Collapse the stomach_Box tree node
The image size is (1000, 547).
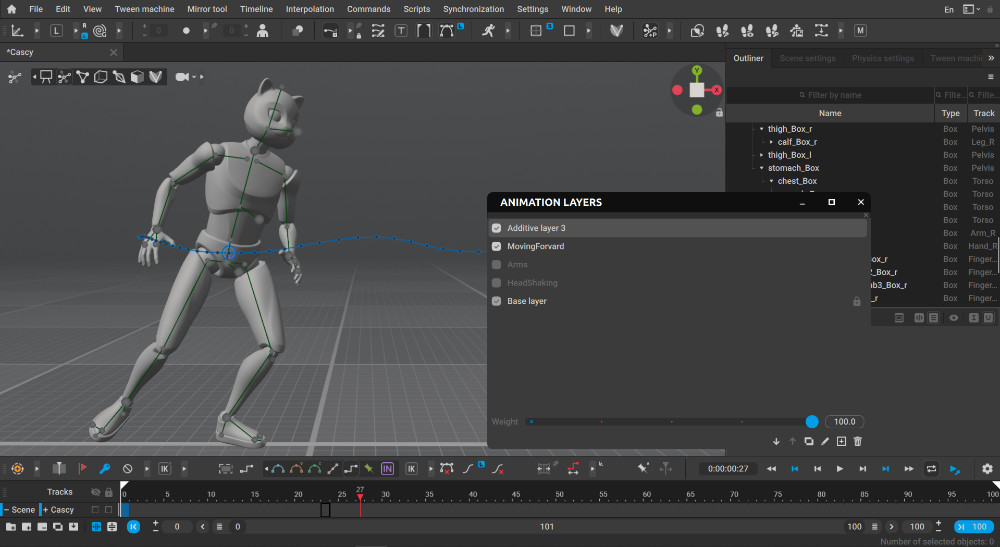pos(761,168)
